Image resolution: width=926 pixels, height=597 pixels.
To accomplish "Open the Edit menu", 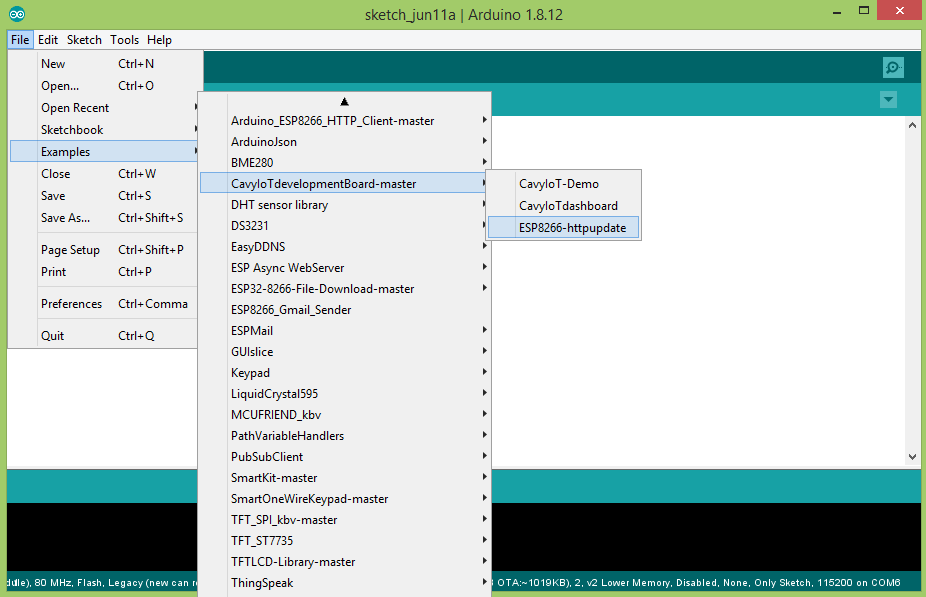I will point(48,40).
